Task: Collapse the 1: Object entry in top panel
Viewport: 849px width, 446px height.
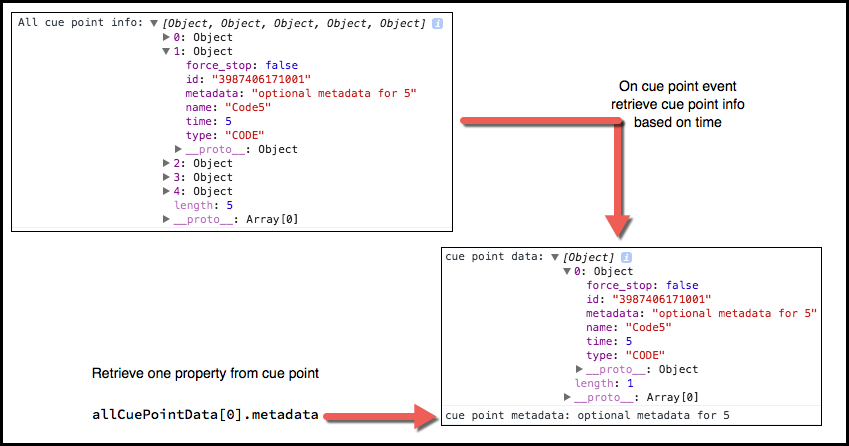Action: [x=167, y=51]
